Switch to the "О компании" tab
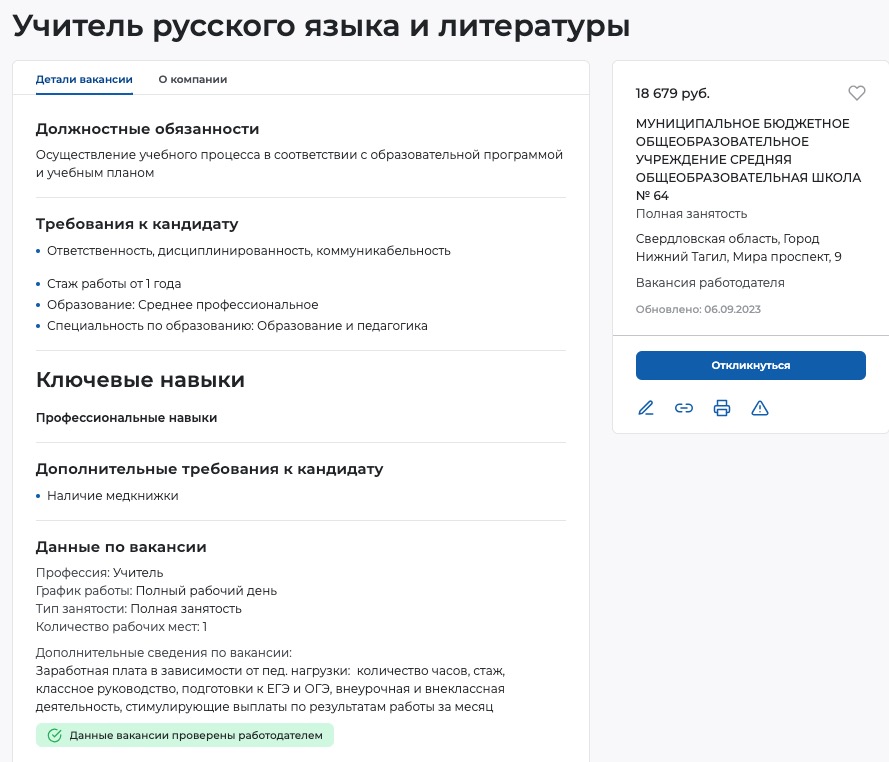889x762 pixels. pos(193,79)
